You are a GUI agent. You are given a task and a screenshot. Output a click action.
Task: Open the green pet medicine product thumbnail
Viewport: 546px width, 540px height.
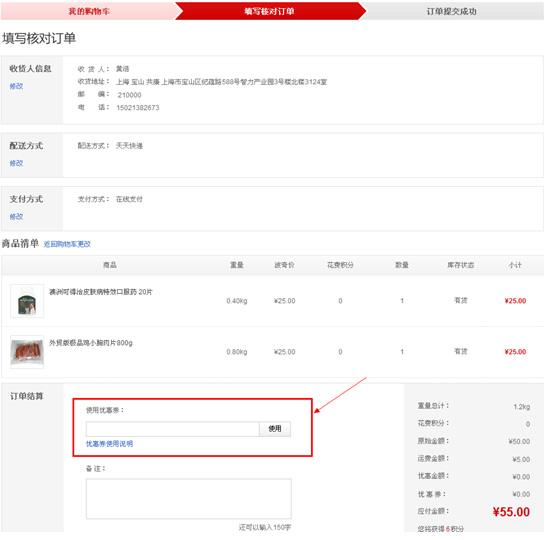click(x=27, y=301)
